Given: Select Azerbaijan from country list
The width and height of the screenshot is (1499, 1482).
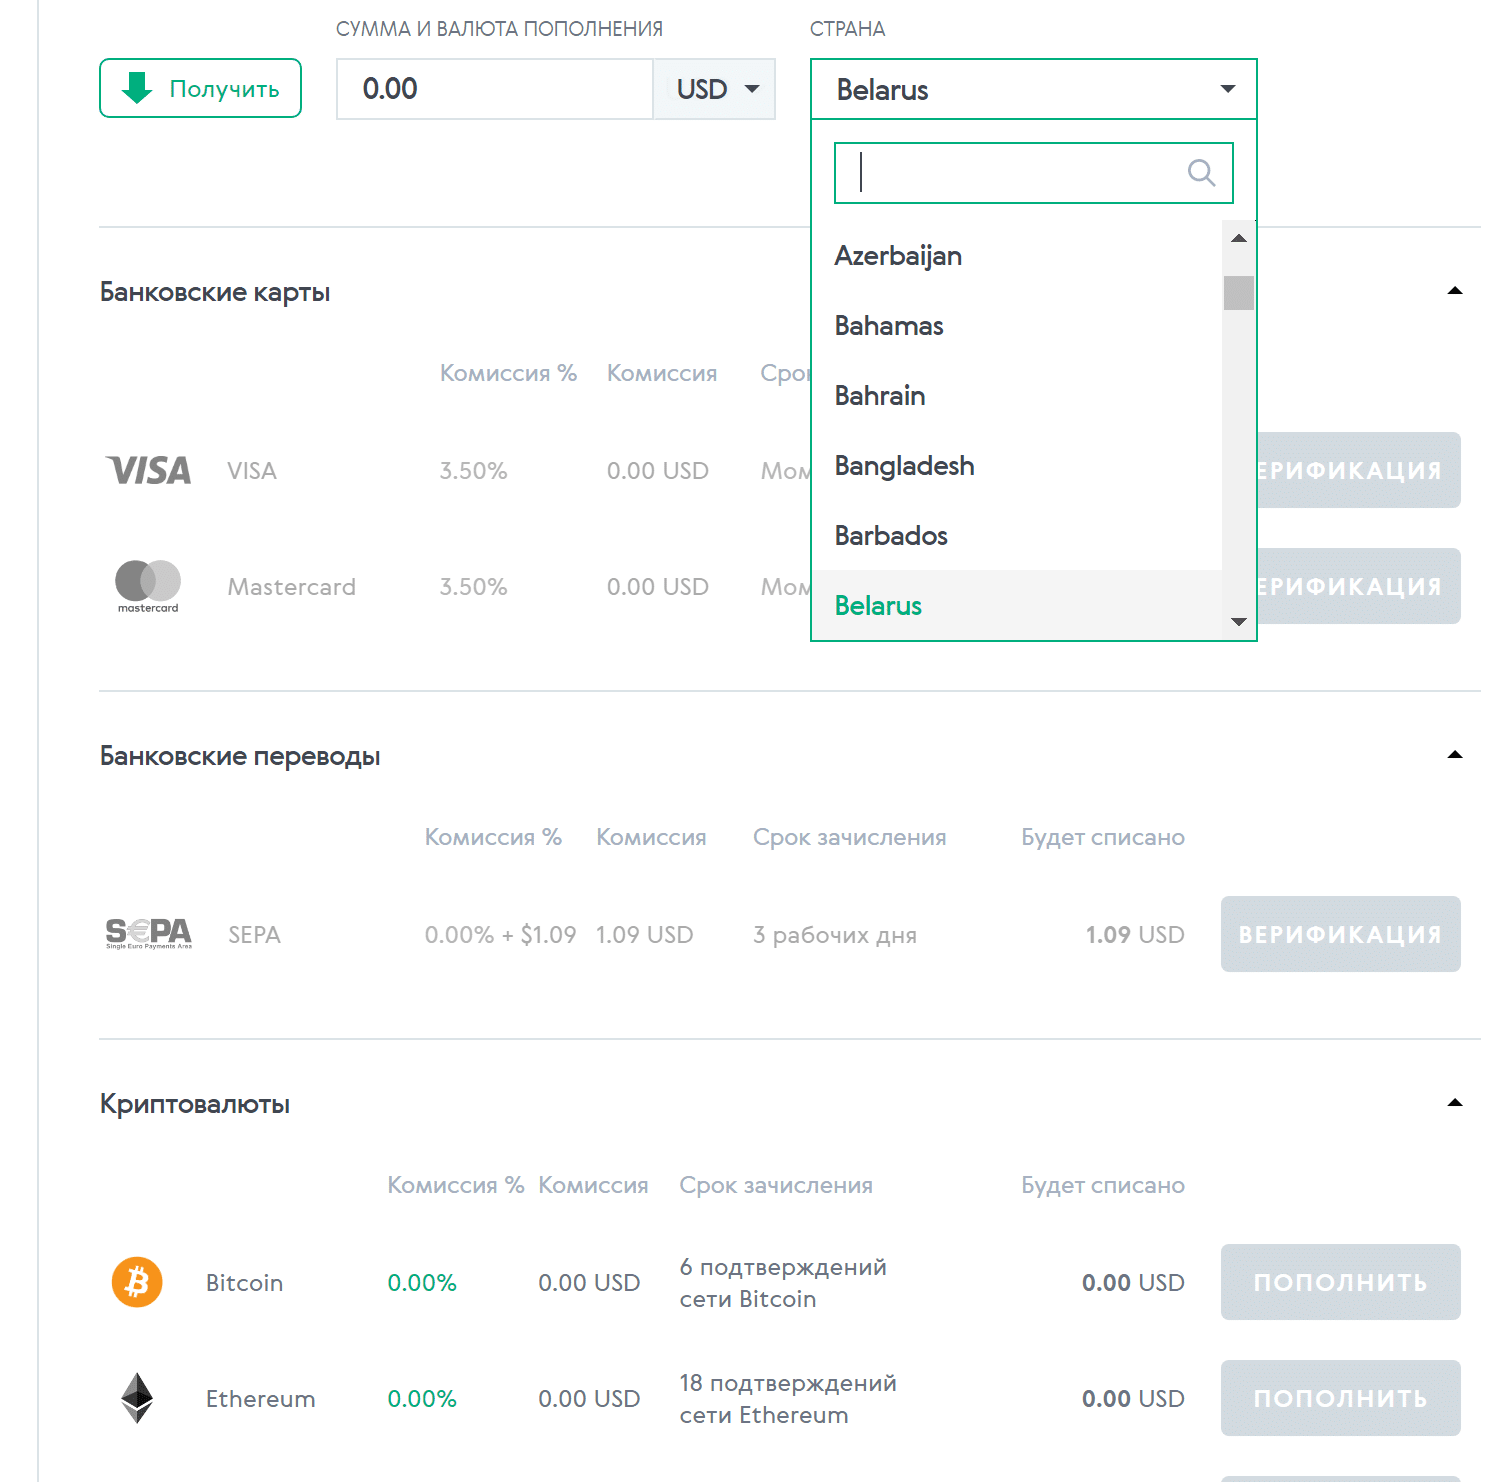Looking at the screenshot, I should pos(898,256).
